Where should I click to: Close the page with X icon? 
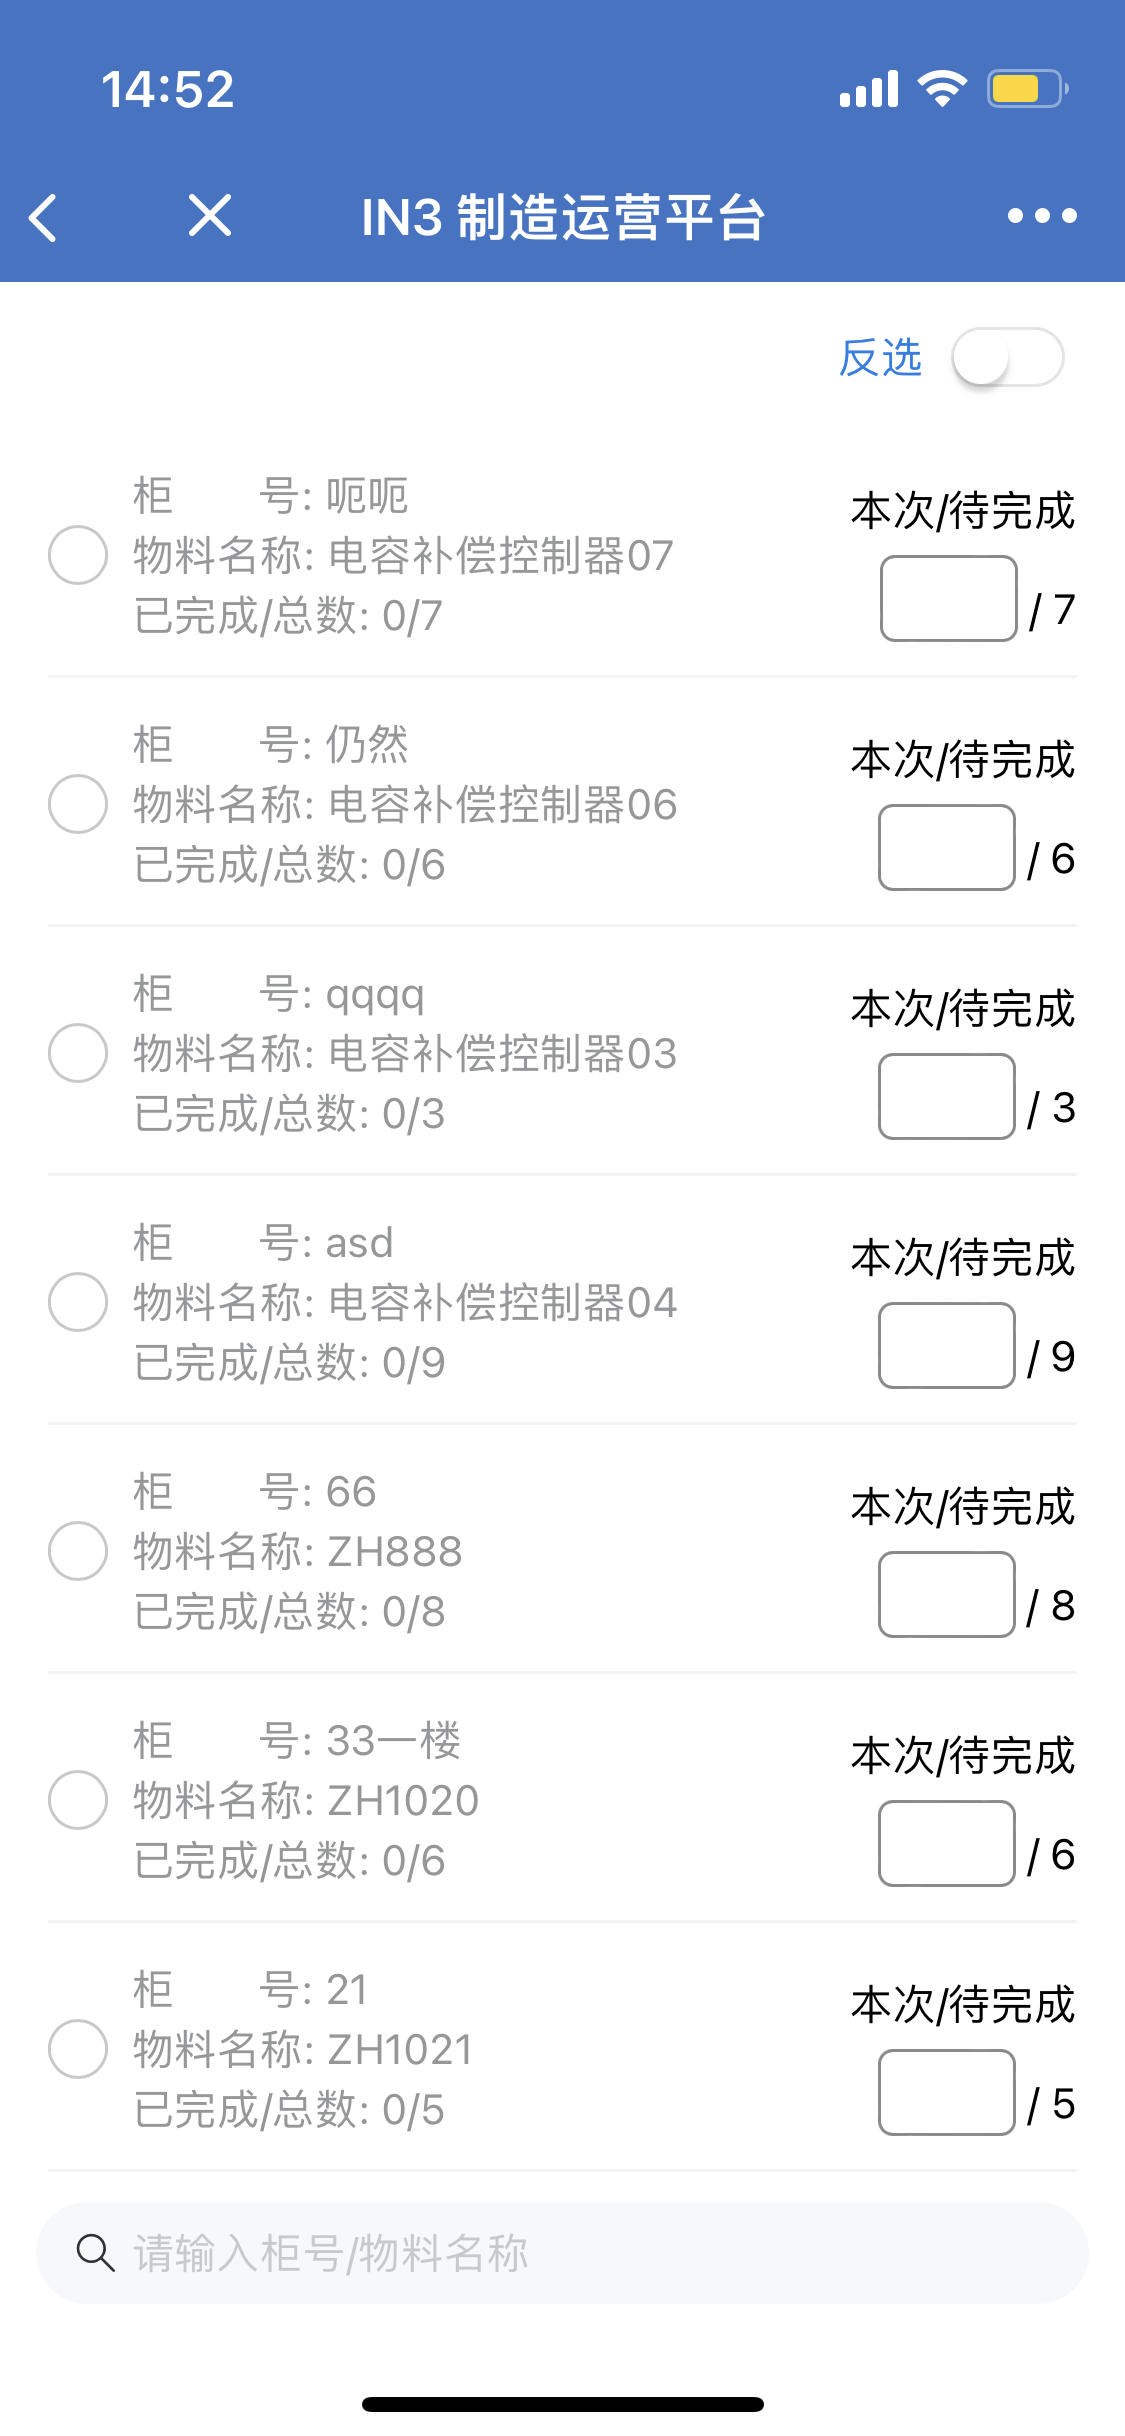pyautogui.click(x=210, y=216)
